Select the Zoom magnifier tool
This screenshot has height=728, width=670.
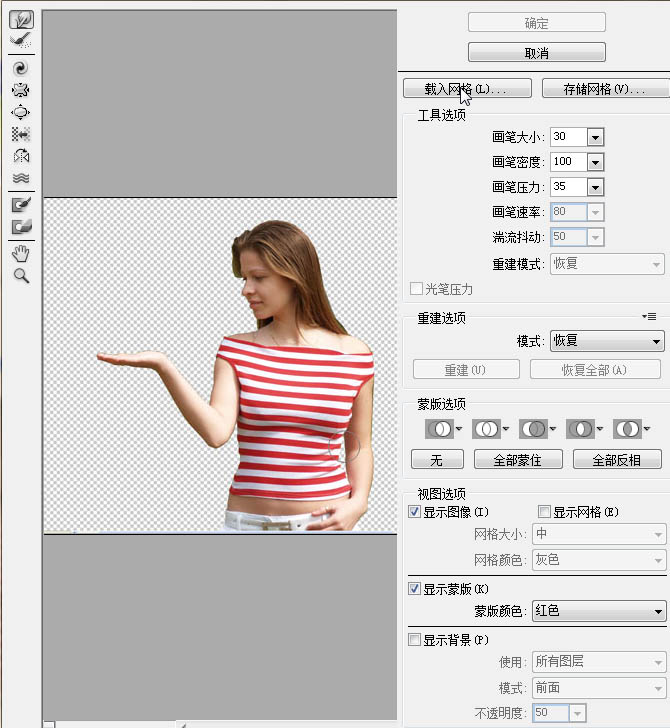point(21,276)
